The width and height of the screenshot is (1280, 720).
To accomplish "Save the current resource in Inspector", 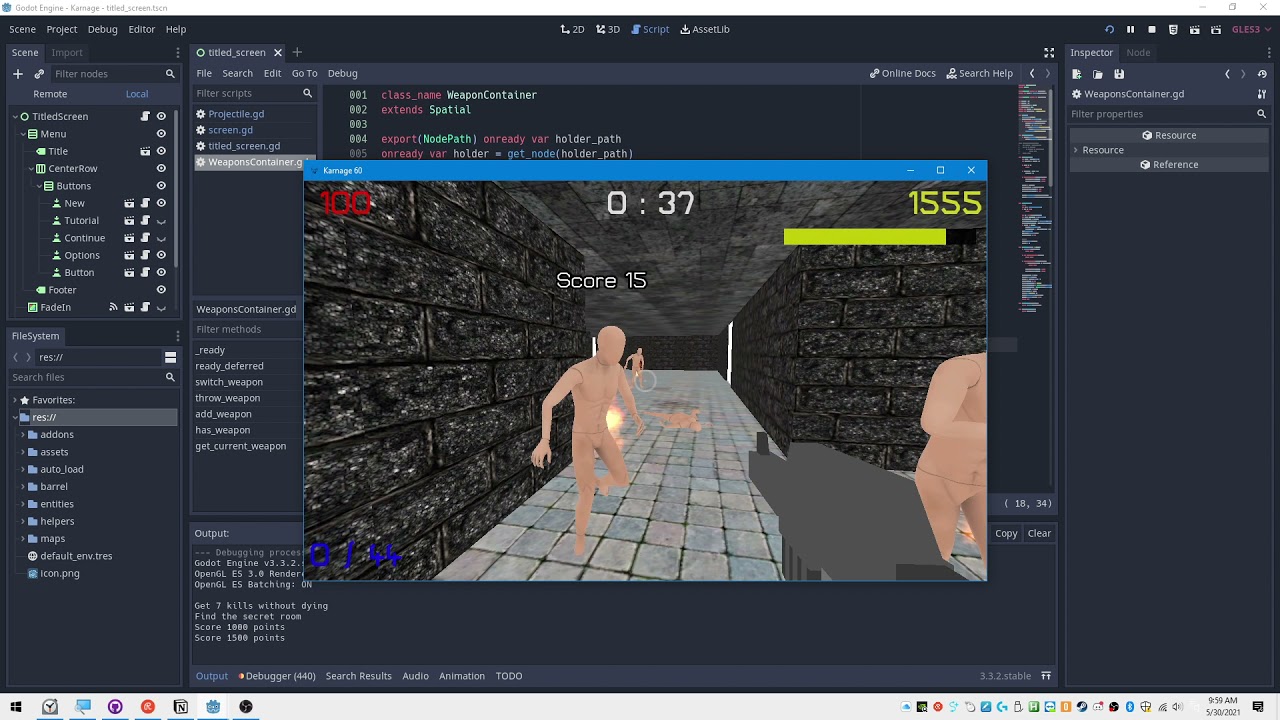I will [1119, 74].
